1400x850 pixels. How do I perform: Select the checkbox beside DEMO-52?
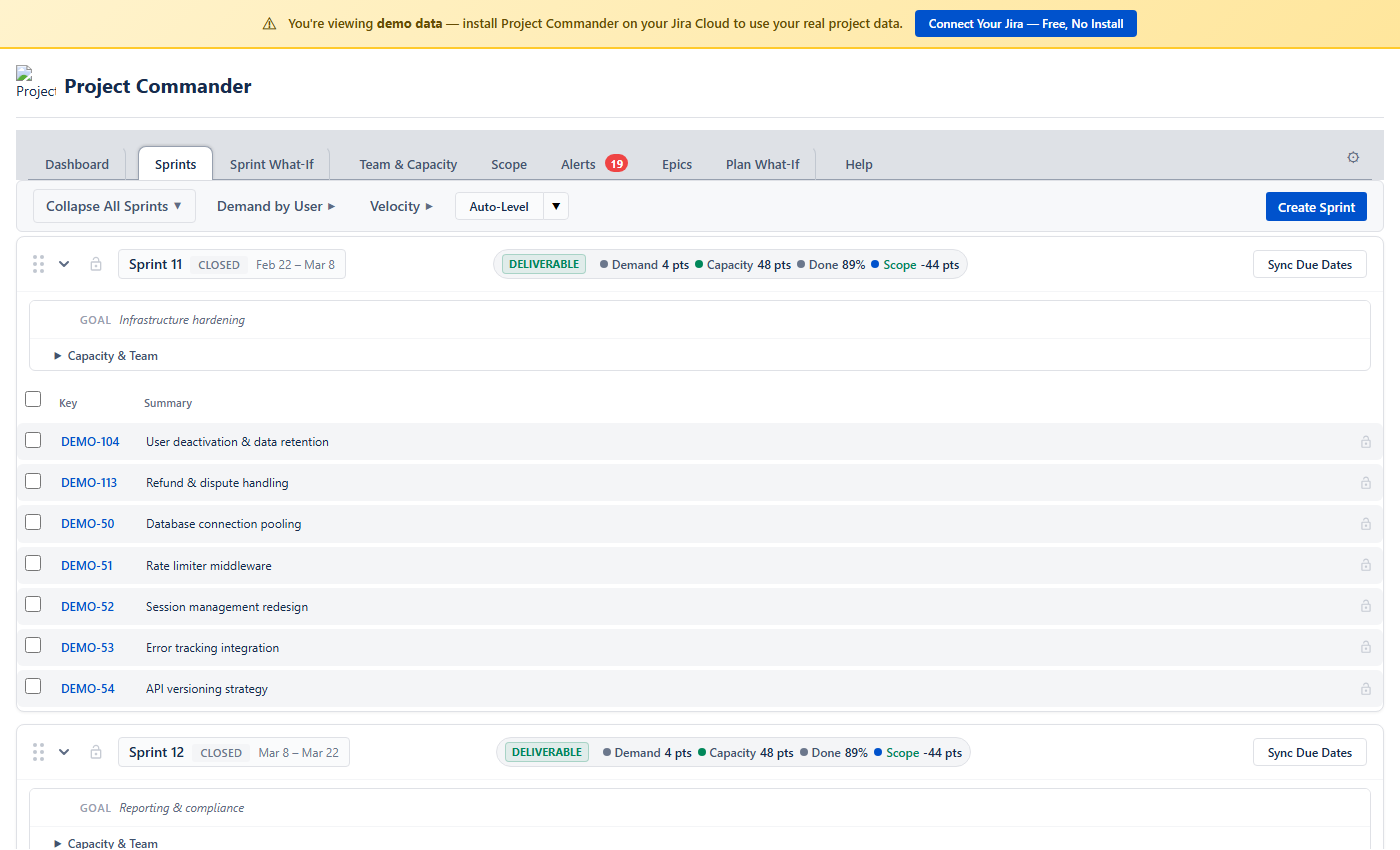tap(33, 604)
